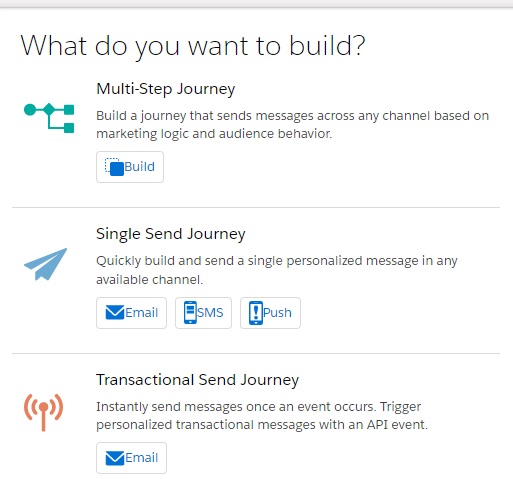Click the orange antenna Transactional Send icon
513x479 pixels.
(43, 412)
